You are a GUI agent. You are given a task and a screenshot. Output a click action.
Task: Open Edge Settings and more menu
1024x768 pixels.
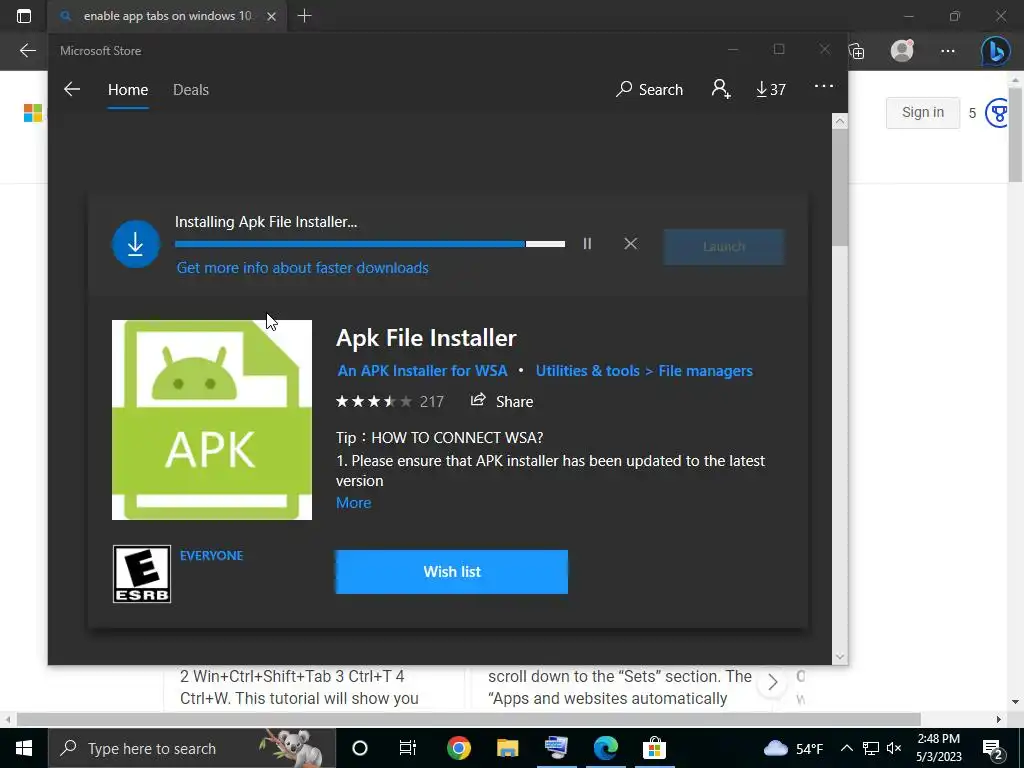point(948,51)
